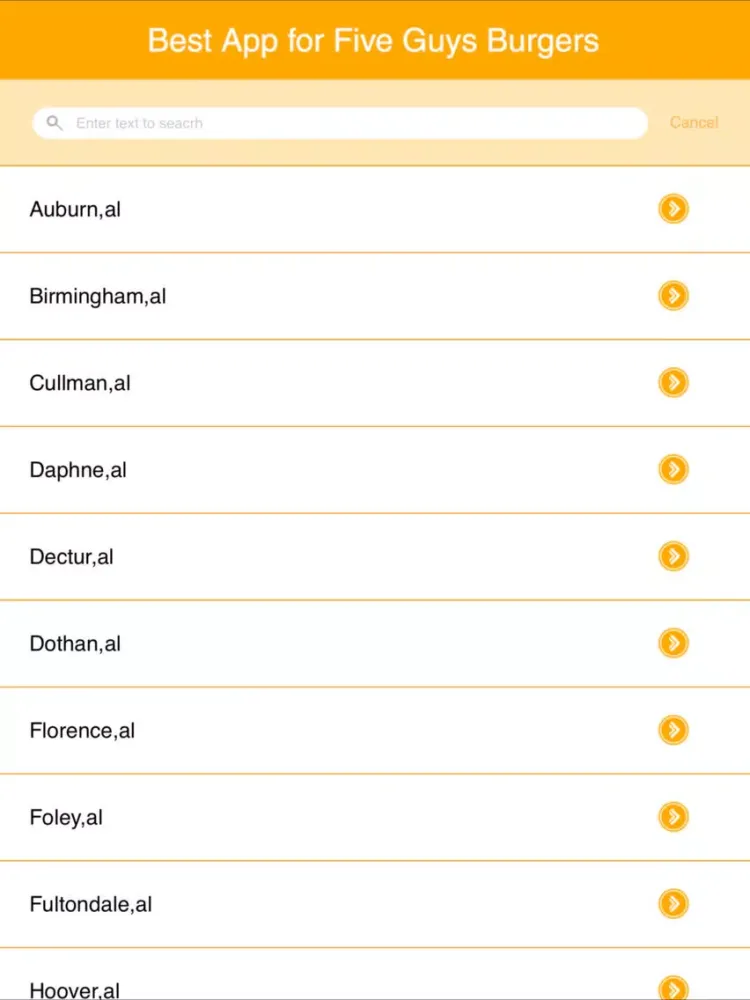The height and width of the screenshot is (1000, 750).
Task: Tap the arrow icon beside Auburn,al
Action: tap(673, 209)
